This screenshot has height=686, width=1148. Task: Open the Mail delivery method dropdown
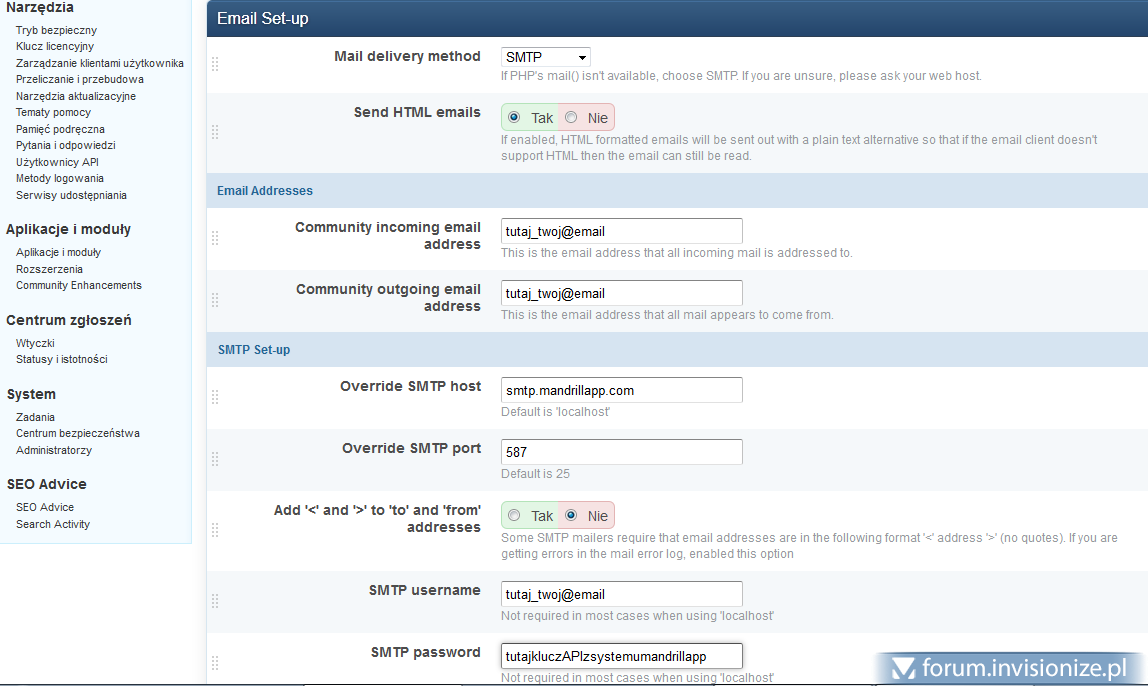545,58
